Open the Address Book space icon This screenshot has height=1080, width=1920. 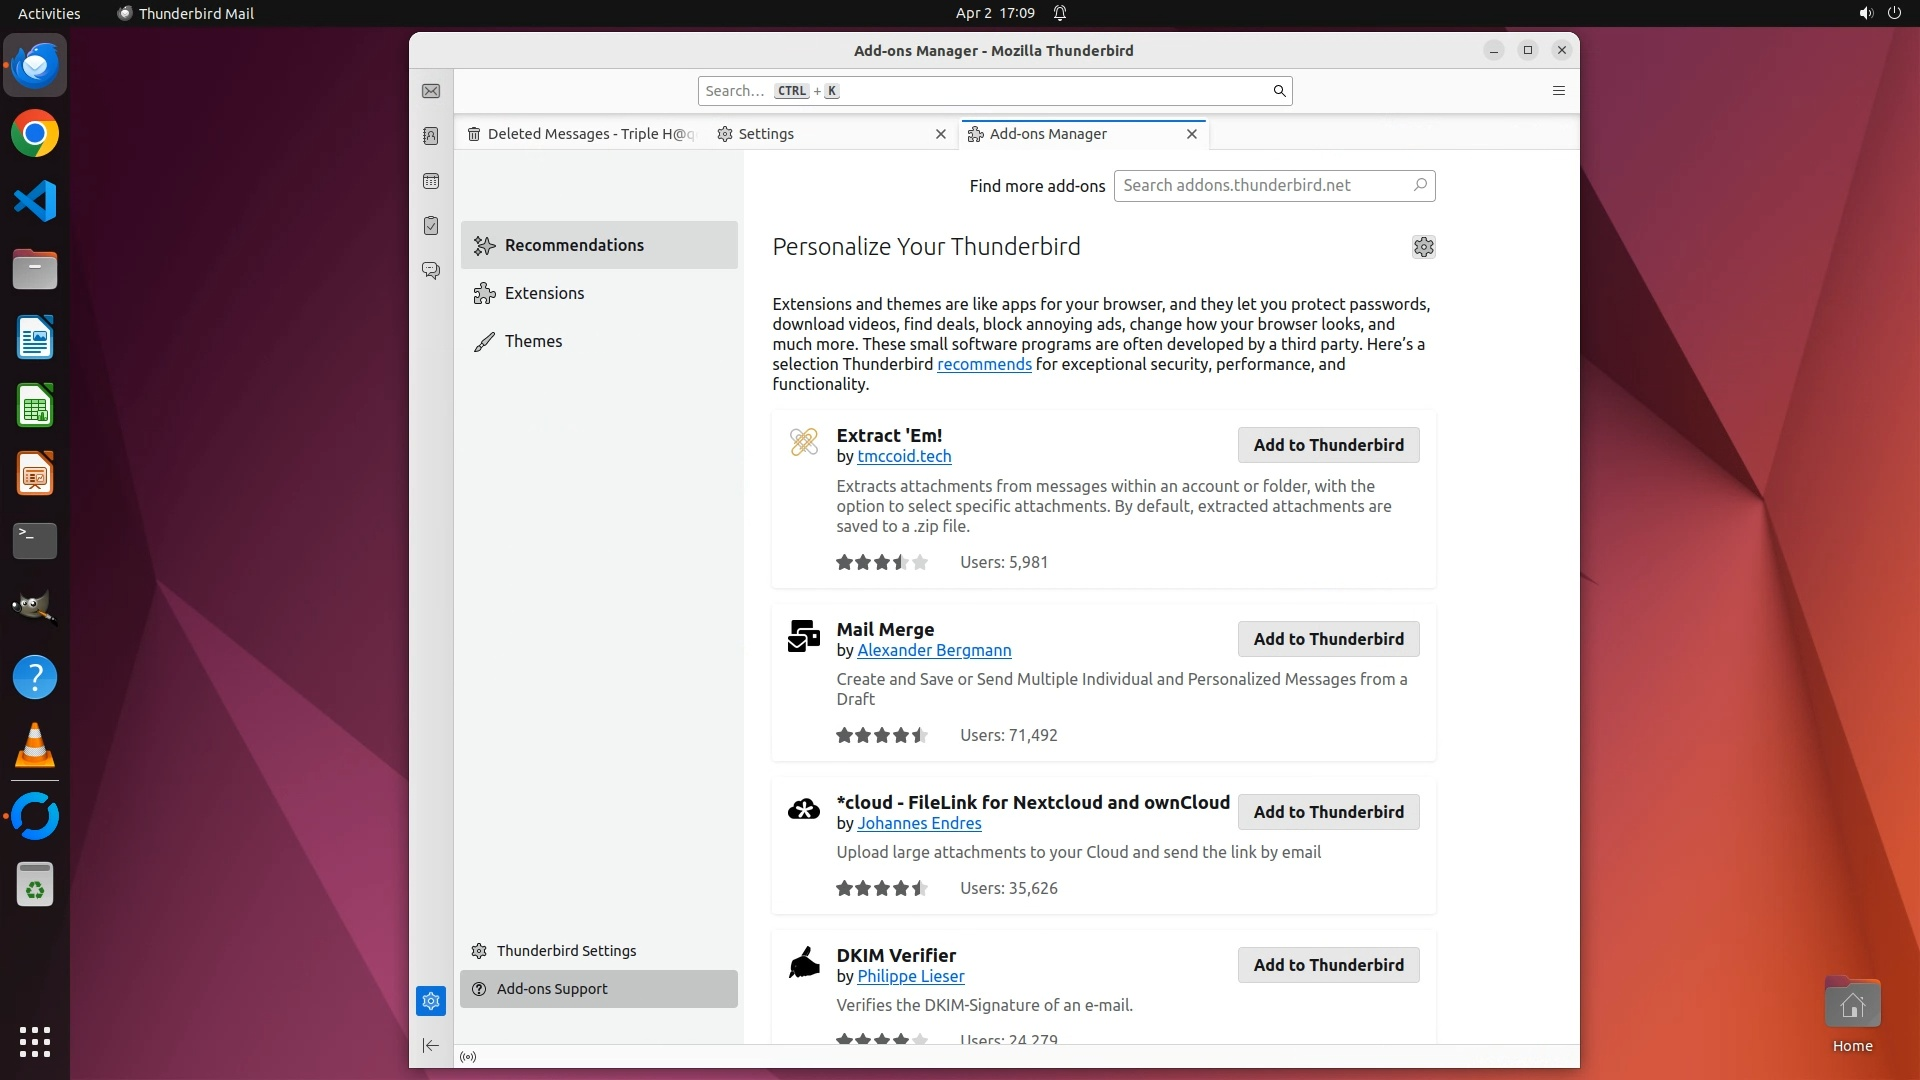tap(431, 136)
